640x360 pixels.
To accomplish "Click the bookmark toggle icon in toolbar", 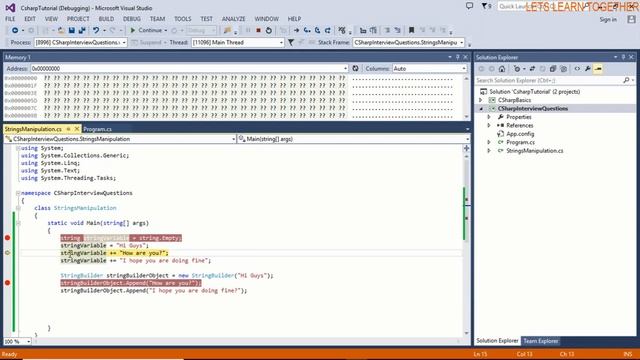I will 411,30.
